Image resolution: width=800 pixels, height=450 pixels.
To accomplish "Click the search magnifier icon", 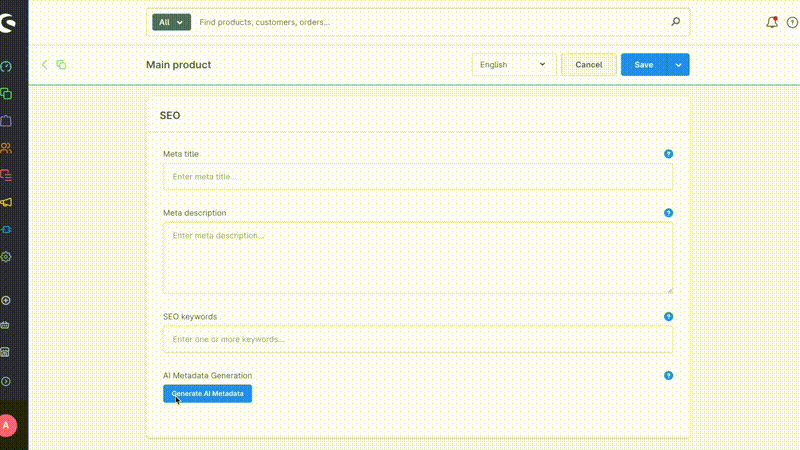I will (675, 21).
